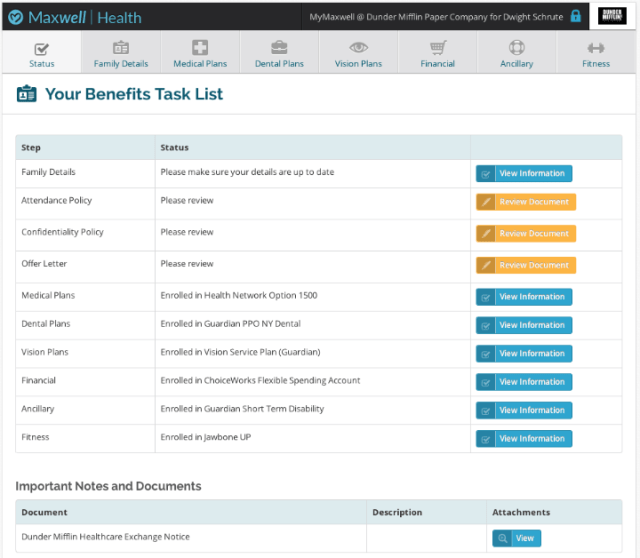The width and height of the screenshot is (640, 558).
Task: Open the Financial tab
Action: pos(438,53)
